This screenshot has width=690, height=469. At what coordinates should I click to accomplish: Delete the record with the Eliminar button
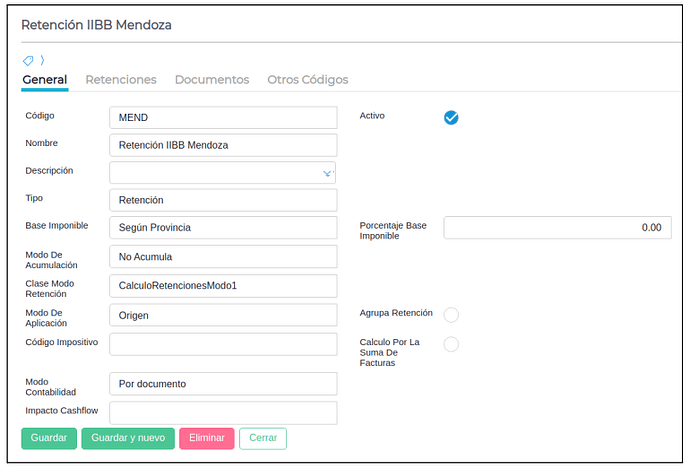pos(208,438)
